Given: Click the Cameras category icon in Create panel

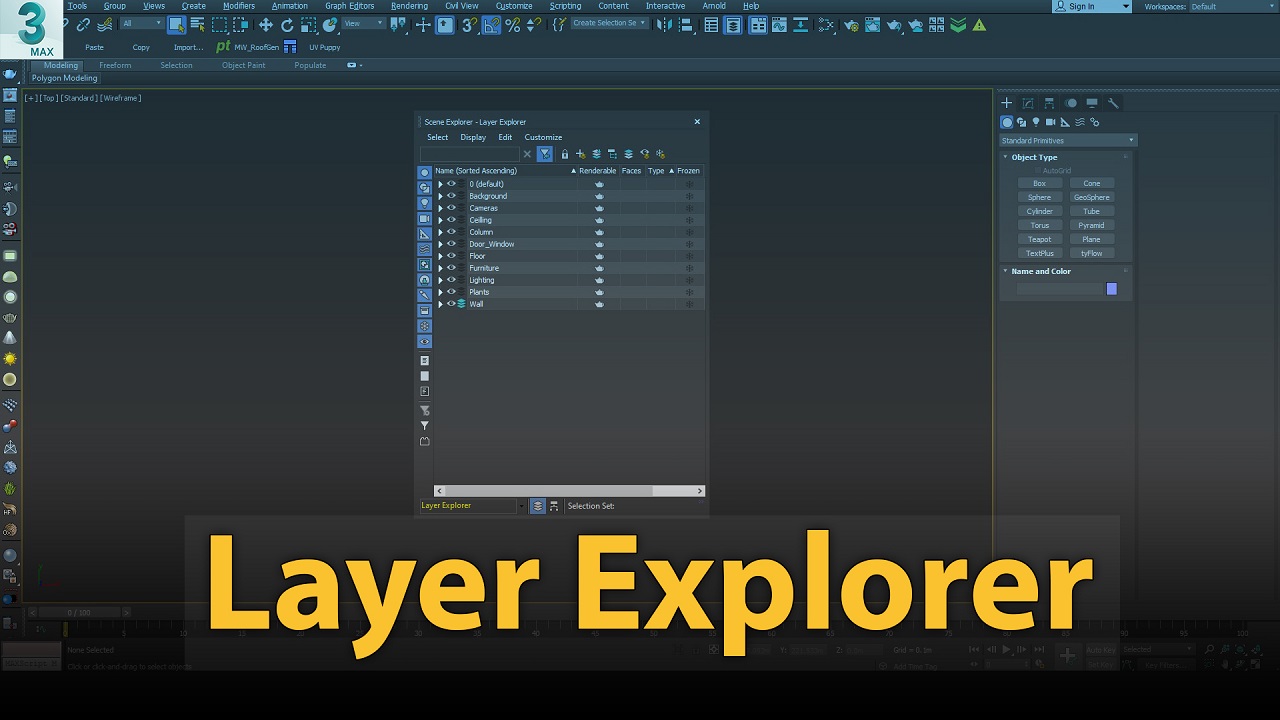Looking at the screenshot, I should pos(1050,122).
